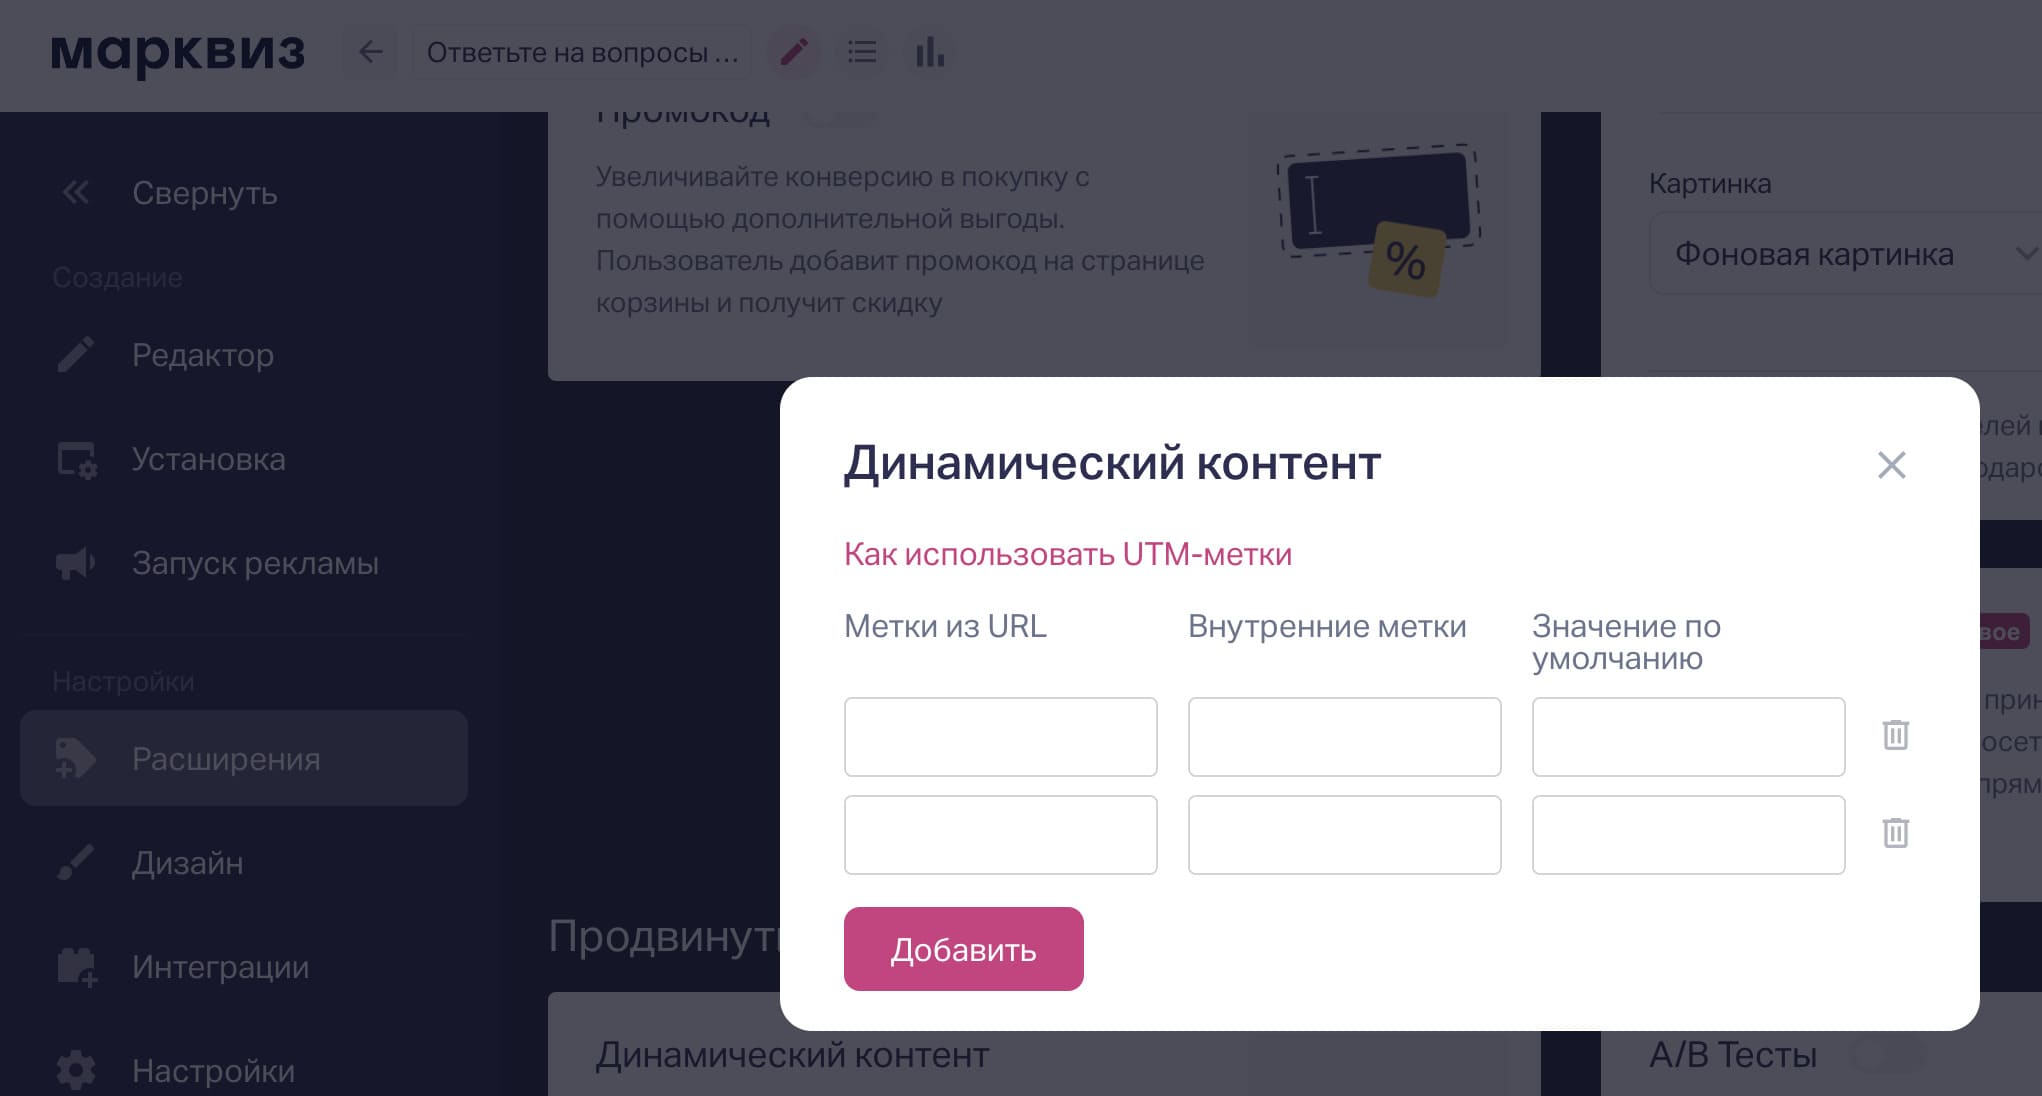Select the Редактор pencil icon in sidebar
This screenshot has width=2042, height=1096.
pyautogui.click(x=74, y=354)
